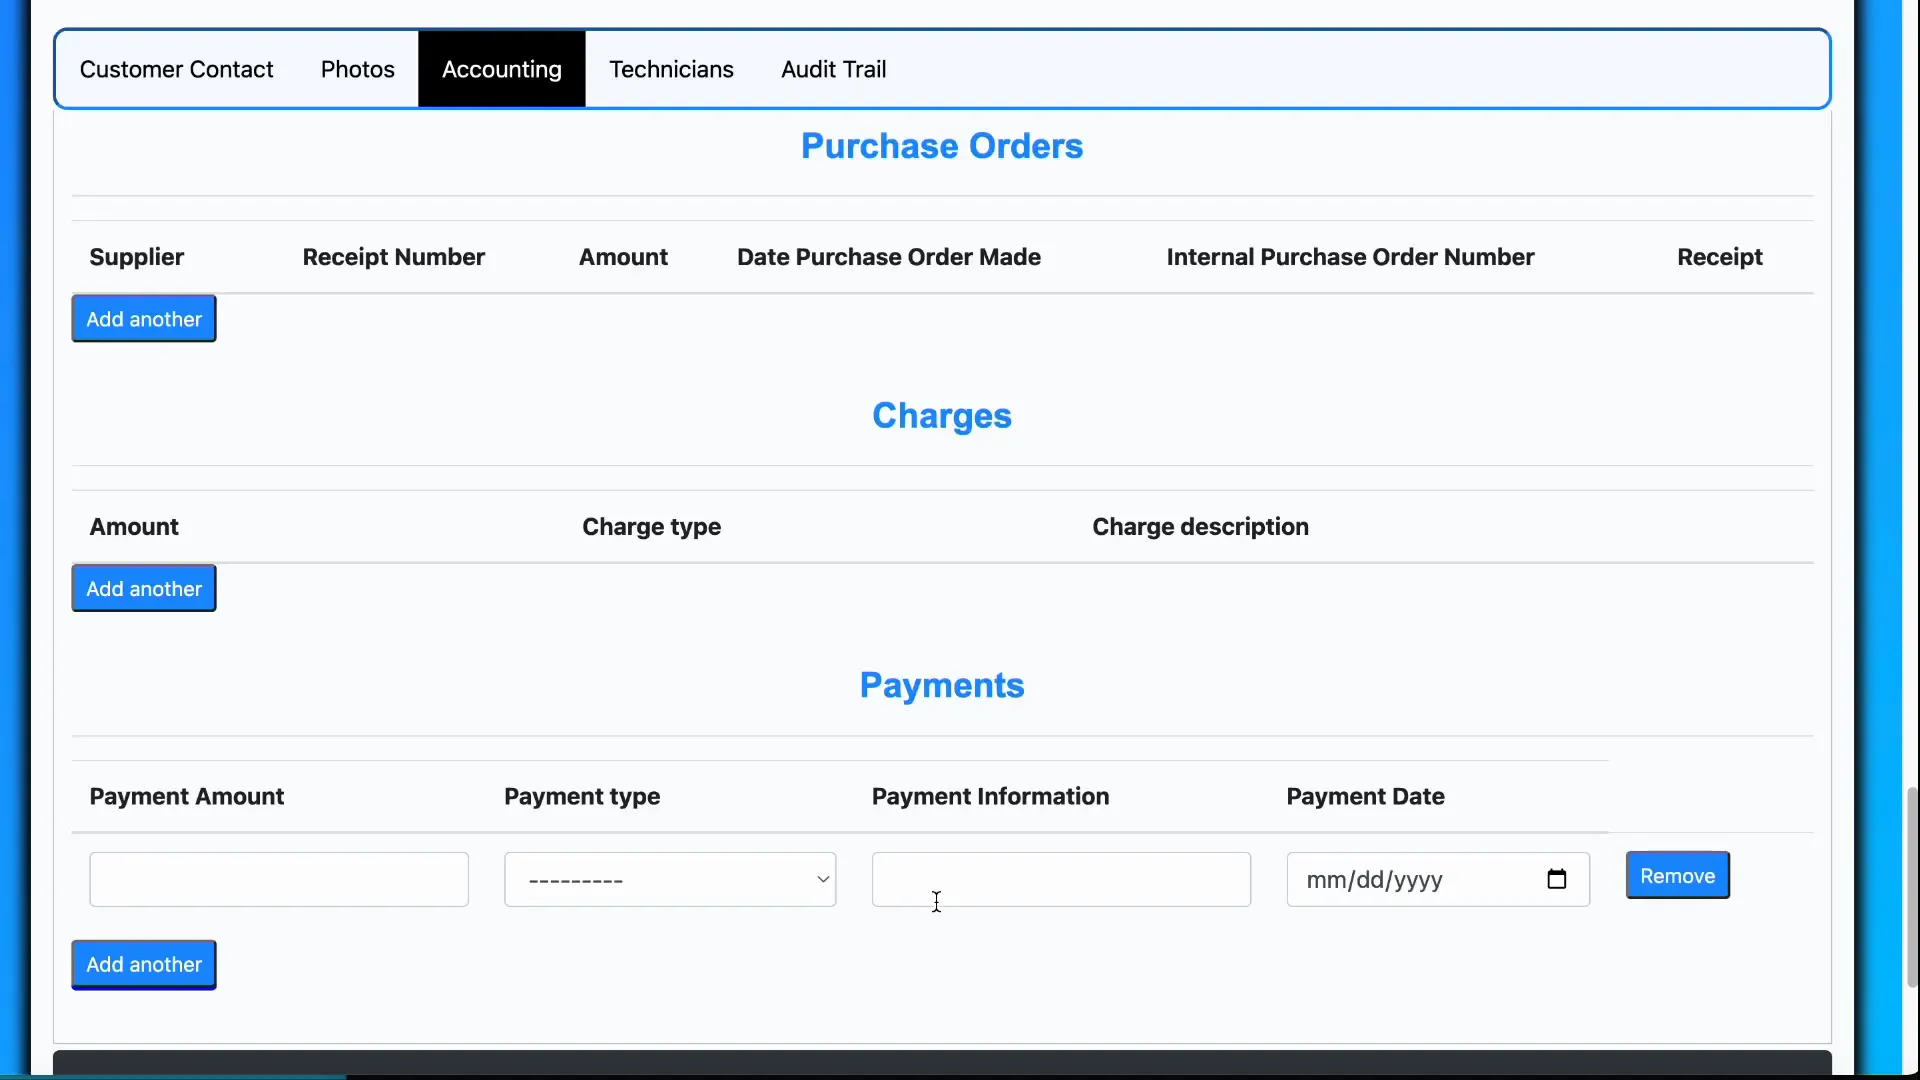Select the Accounting tab
This screenshot has width=1920, height=1080.
(502, 69)
